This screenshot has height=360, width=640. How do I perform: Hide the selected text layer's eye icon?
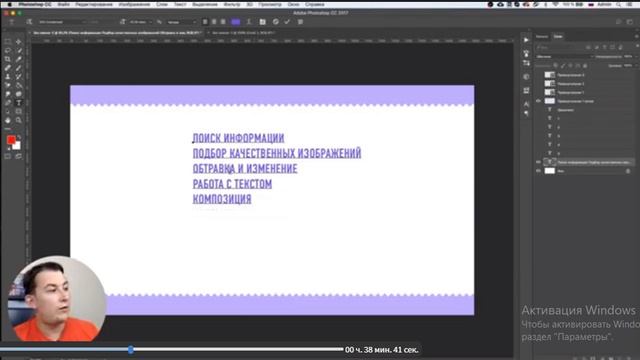pyautogui.click(x=538, y=162)
